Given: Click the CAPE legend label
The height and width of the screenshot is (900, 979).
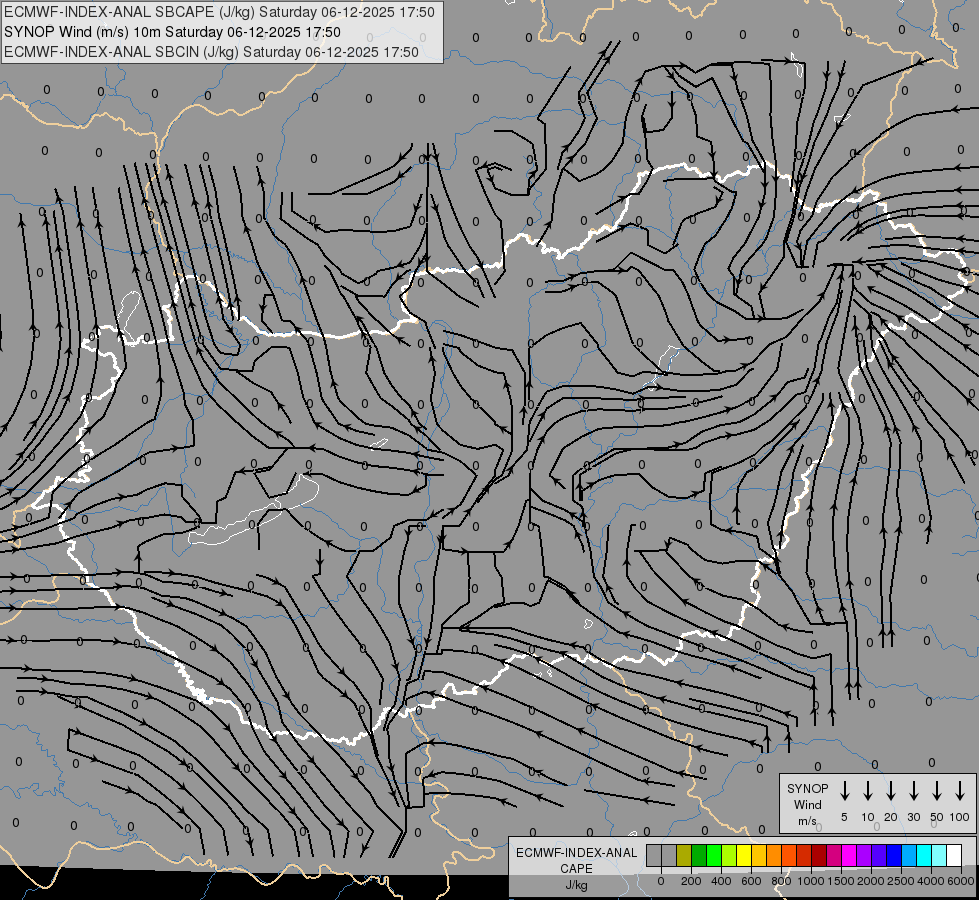Looking at the screenshot, I should (576, 869).
